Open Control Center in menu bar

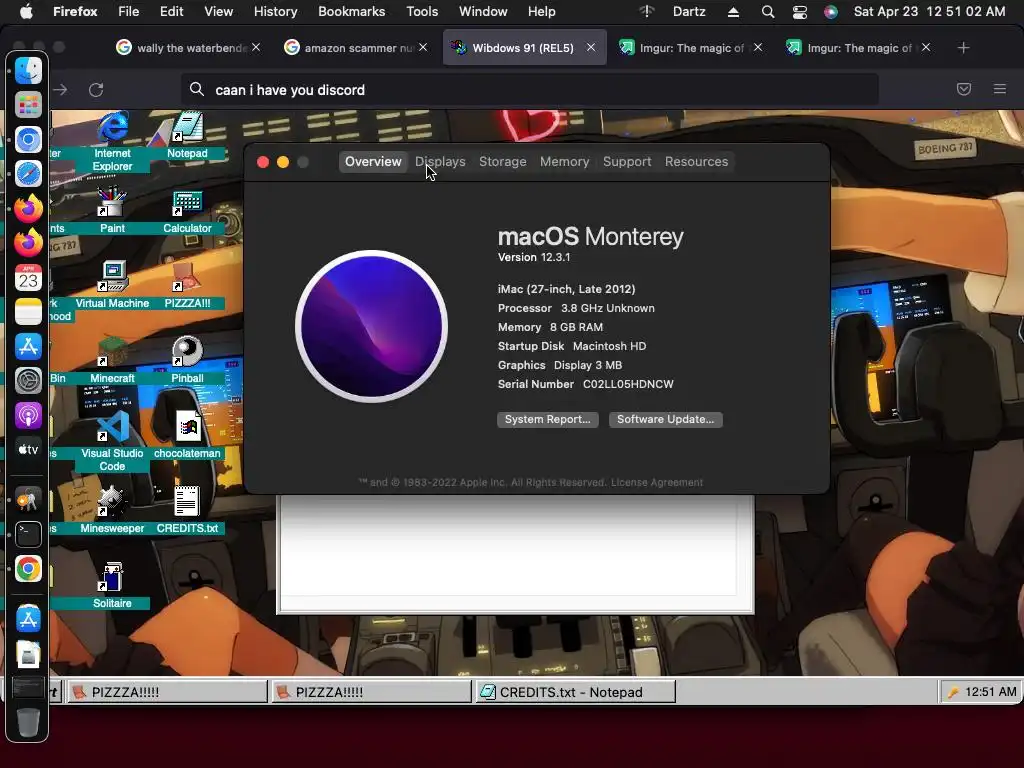pyautogui.click(x=799, y=12)
